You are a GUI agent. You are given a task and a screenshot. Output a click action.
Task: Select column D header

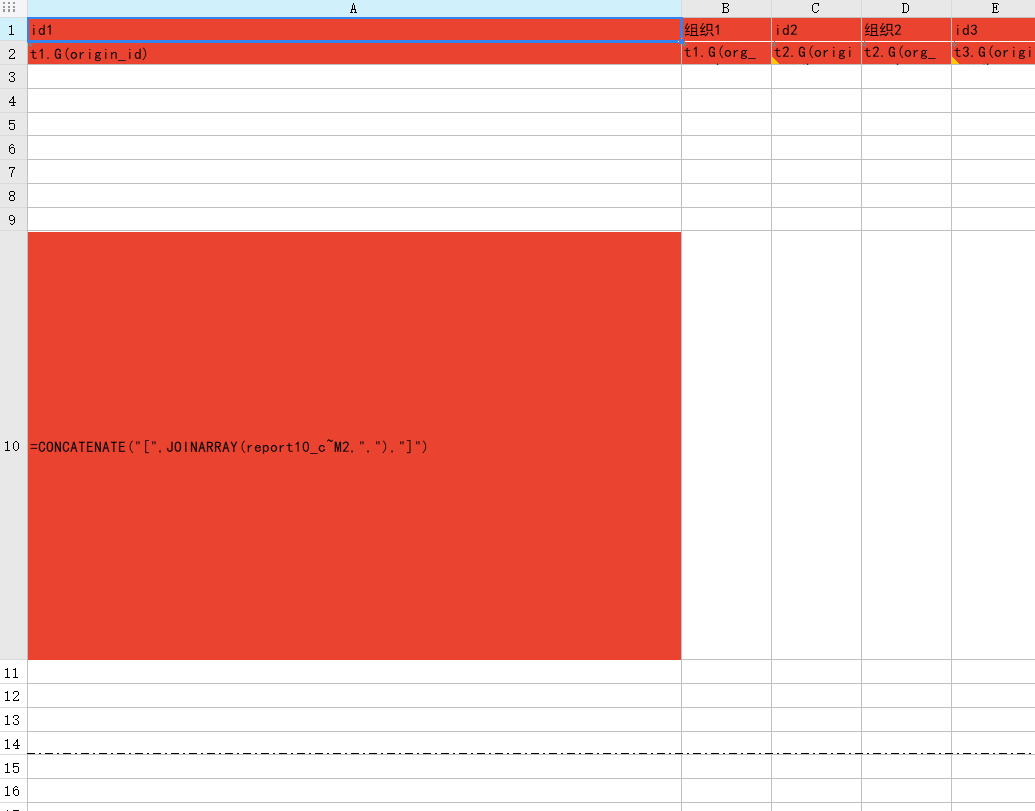coord(906,9)
